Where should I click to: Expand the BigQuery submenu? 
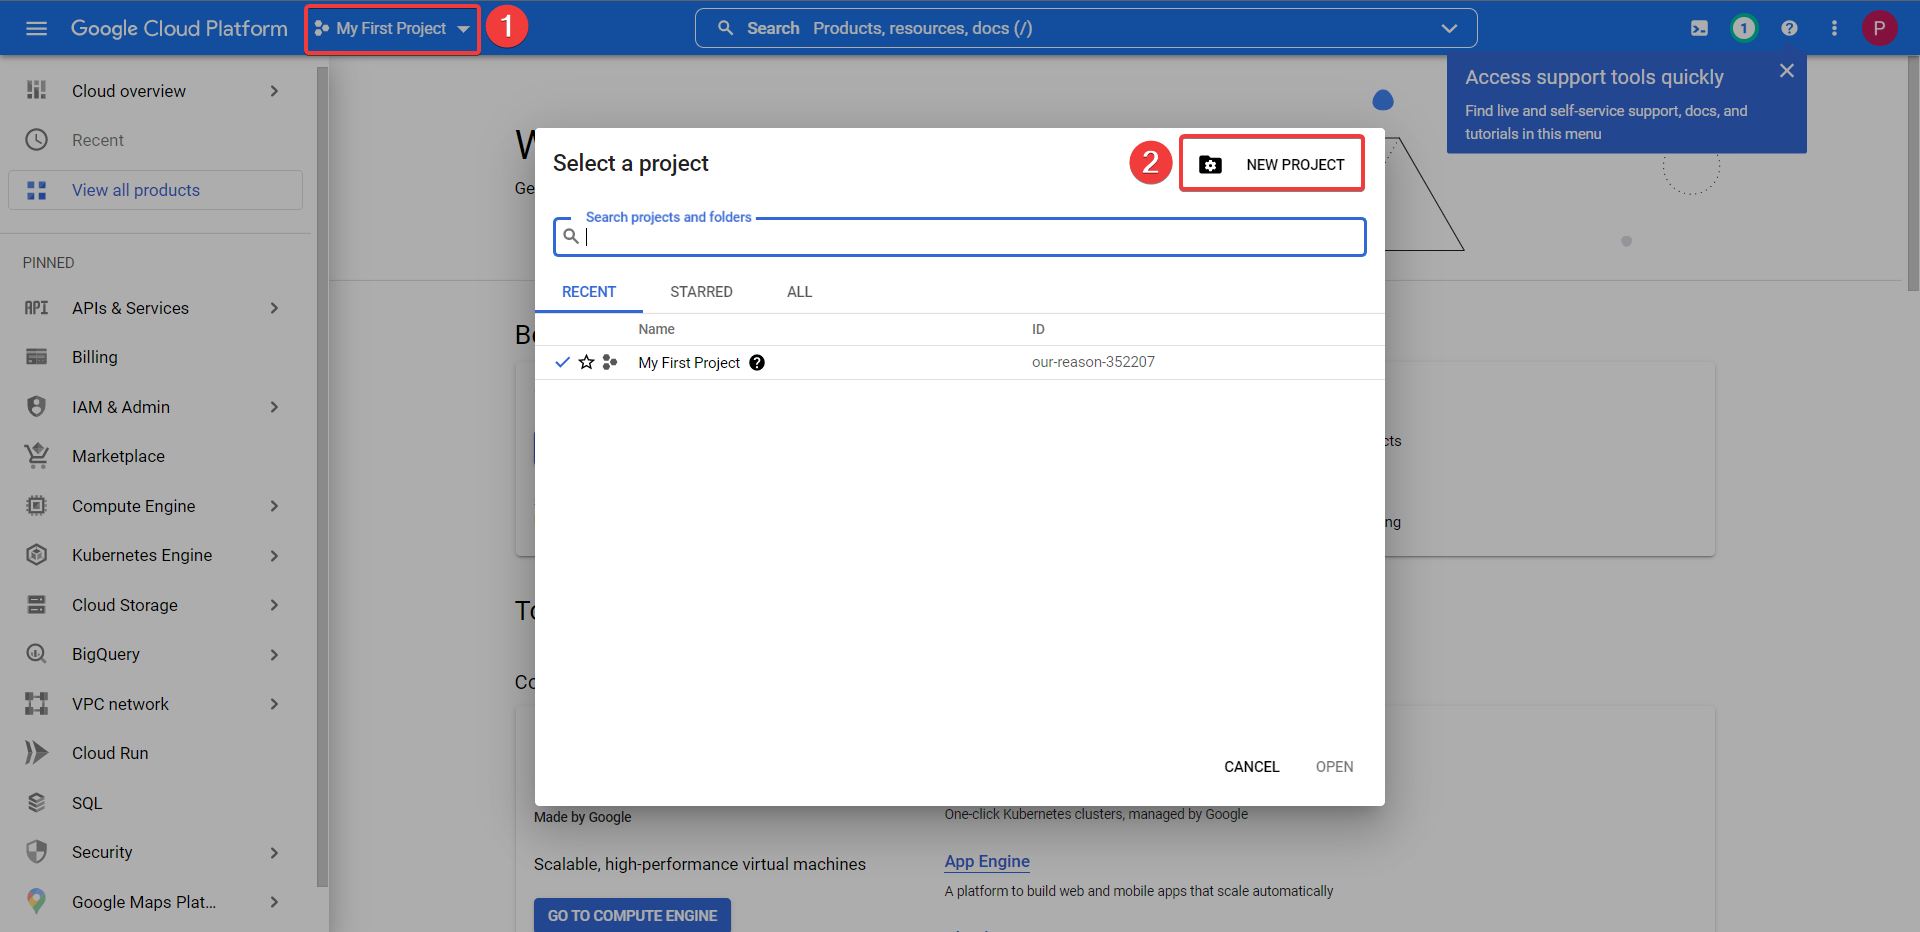coord(274,654)
